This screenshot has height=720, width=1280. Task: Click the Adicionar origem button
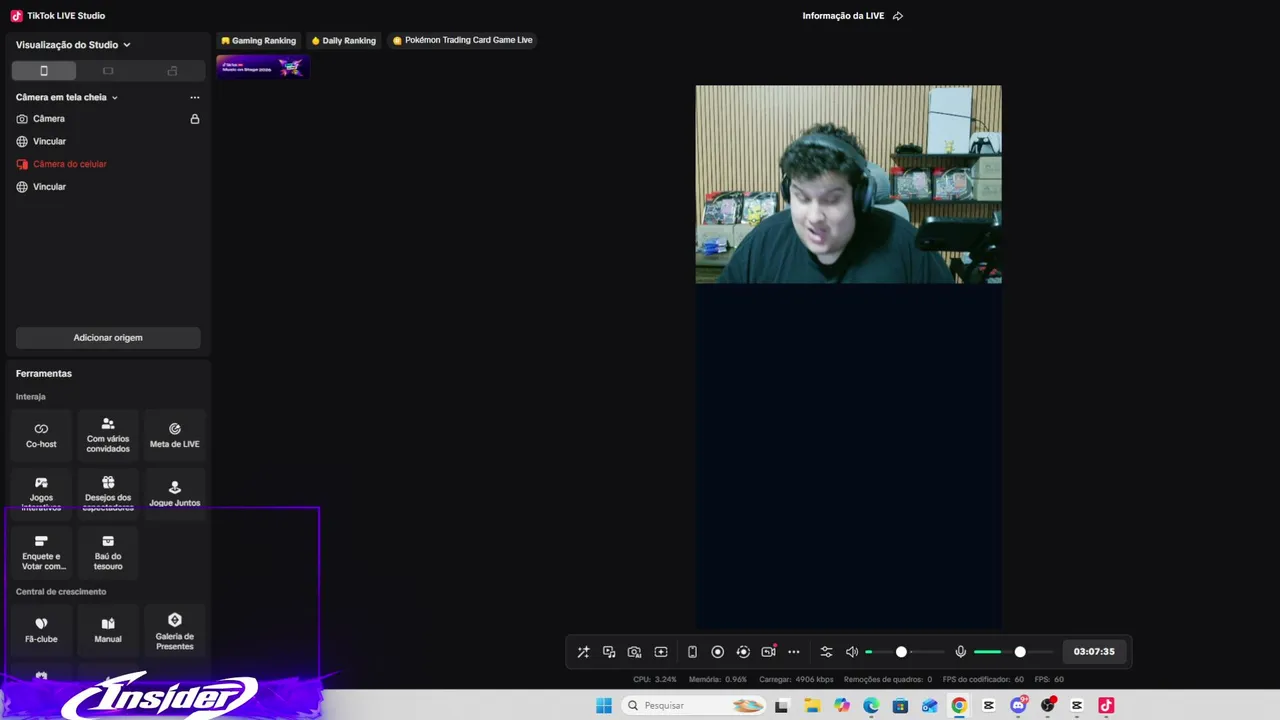pos(108,338)
